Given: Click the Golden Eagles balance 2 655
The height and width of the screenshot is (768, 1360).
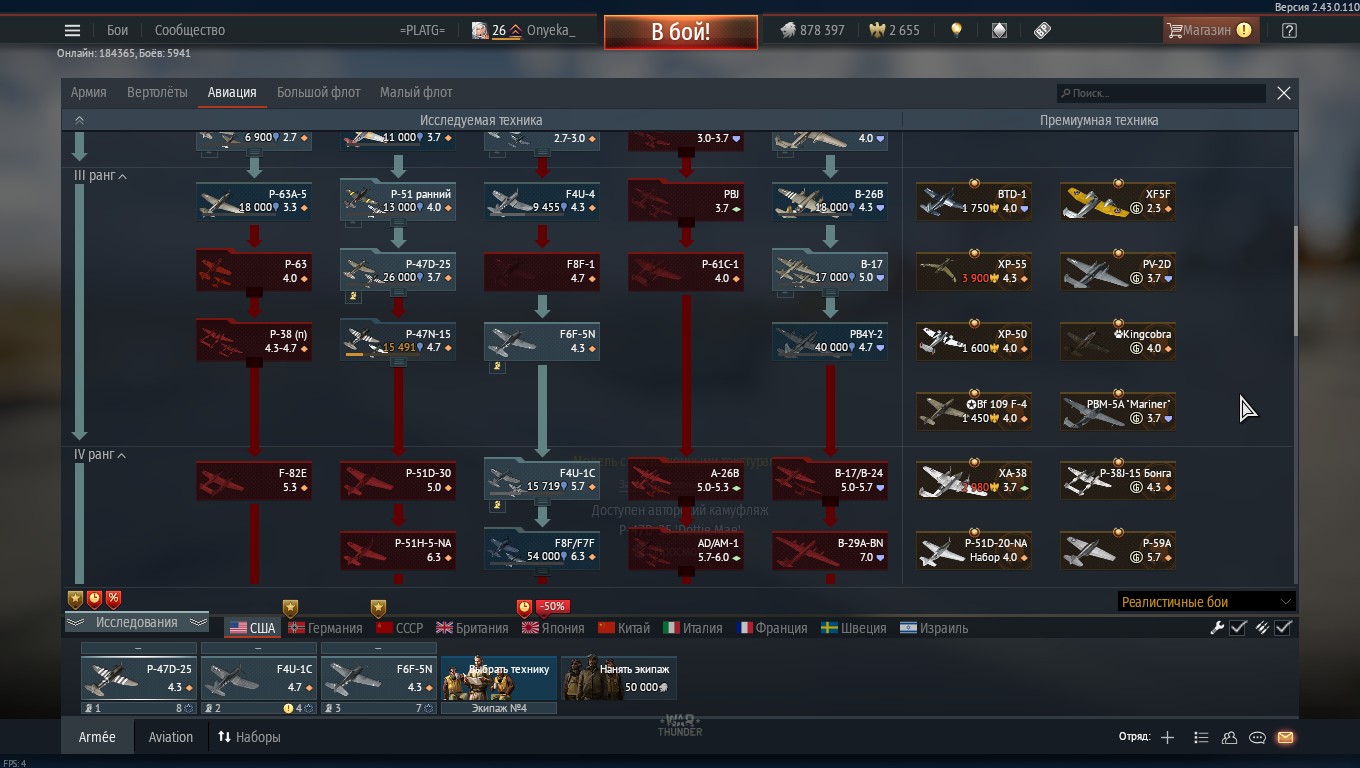Looking at the screenshot, I should [895, 30].
